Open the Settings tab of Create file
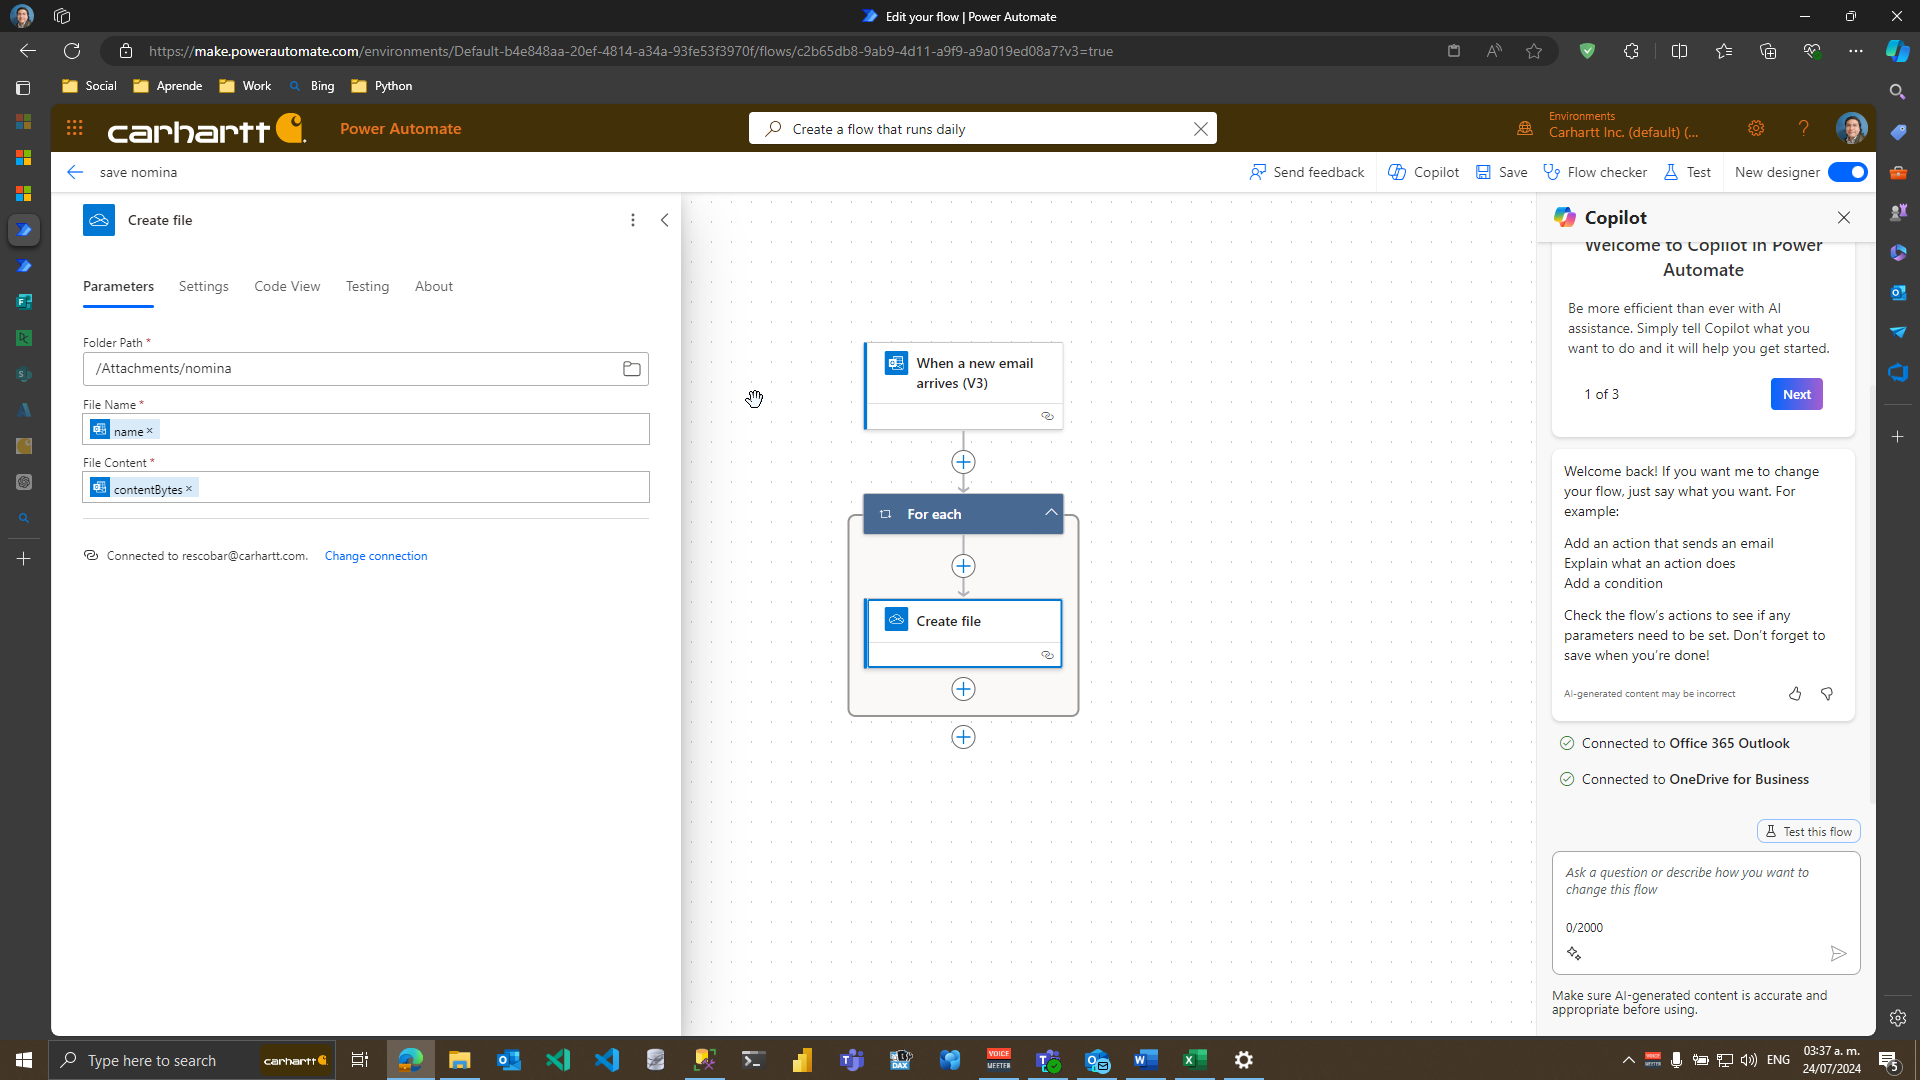Viewport: 1920px width, 1080px height. 203,286
